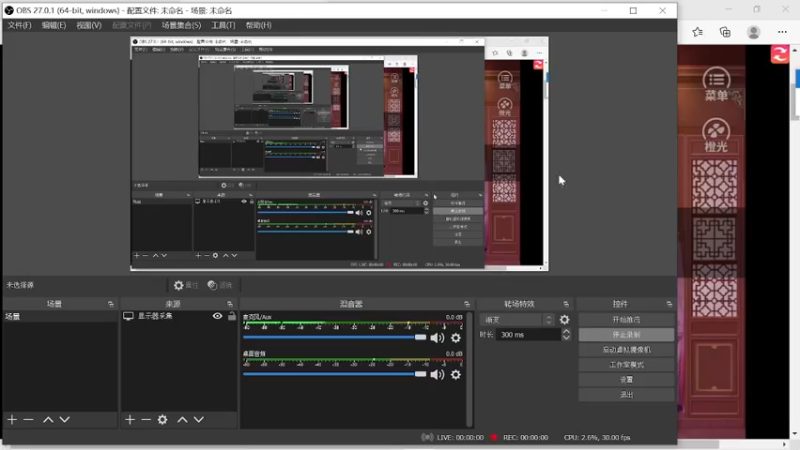Click the red swap icon in browser page corner

click(780, 54)
